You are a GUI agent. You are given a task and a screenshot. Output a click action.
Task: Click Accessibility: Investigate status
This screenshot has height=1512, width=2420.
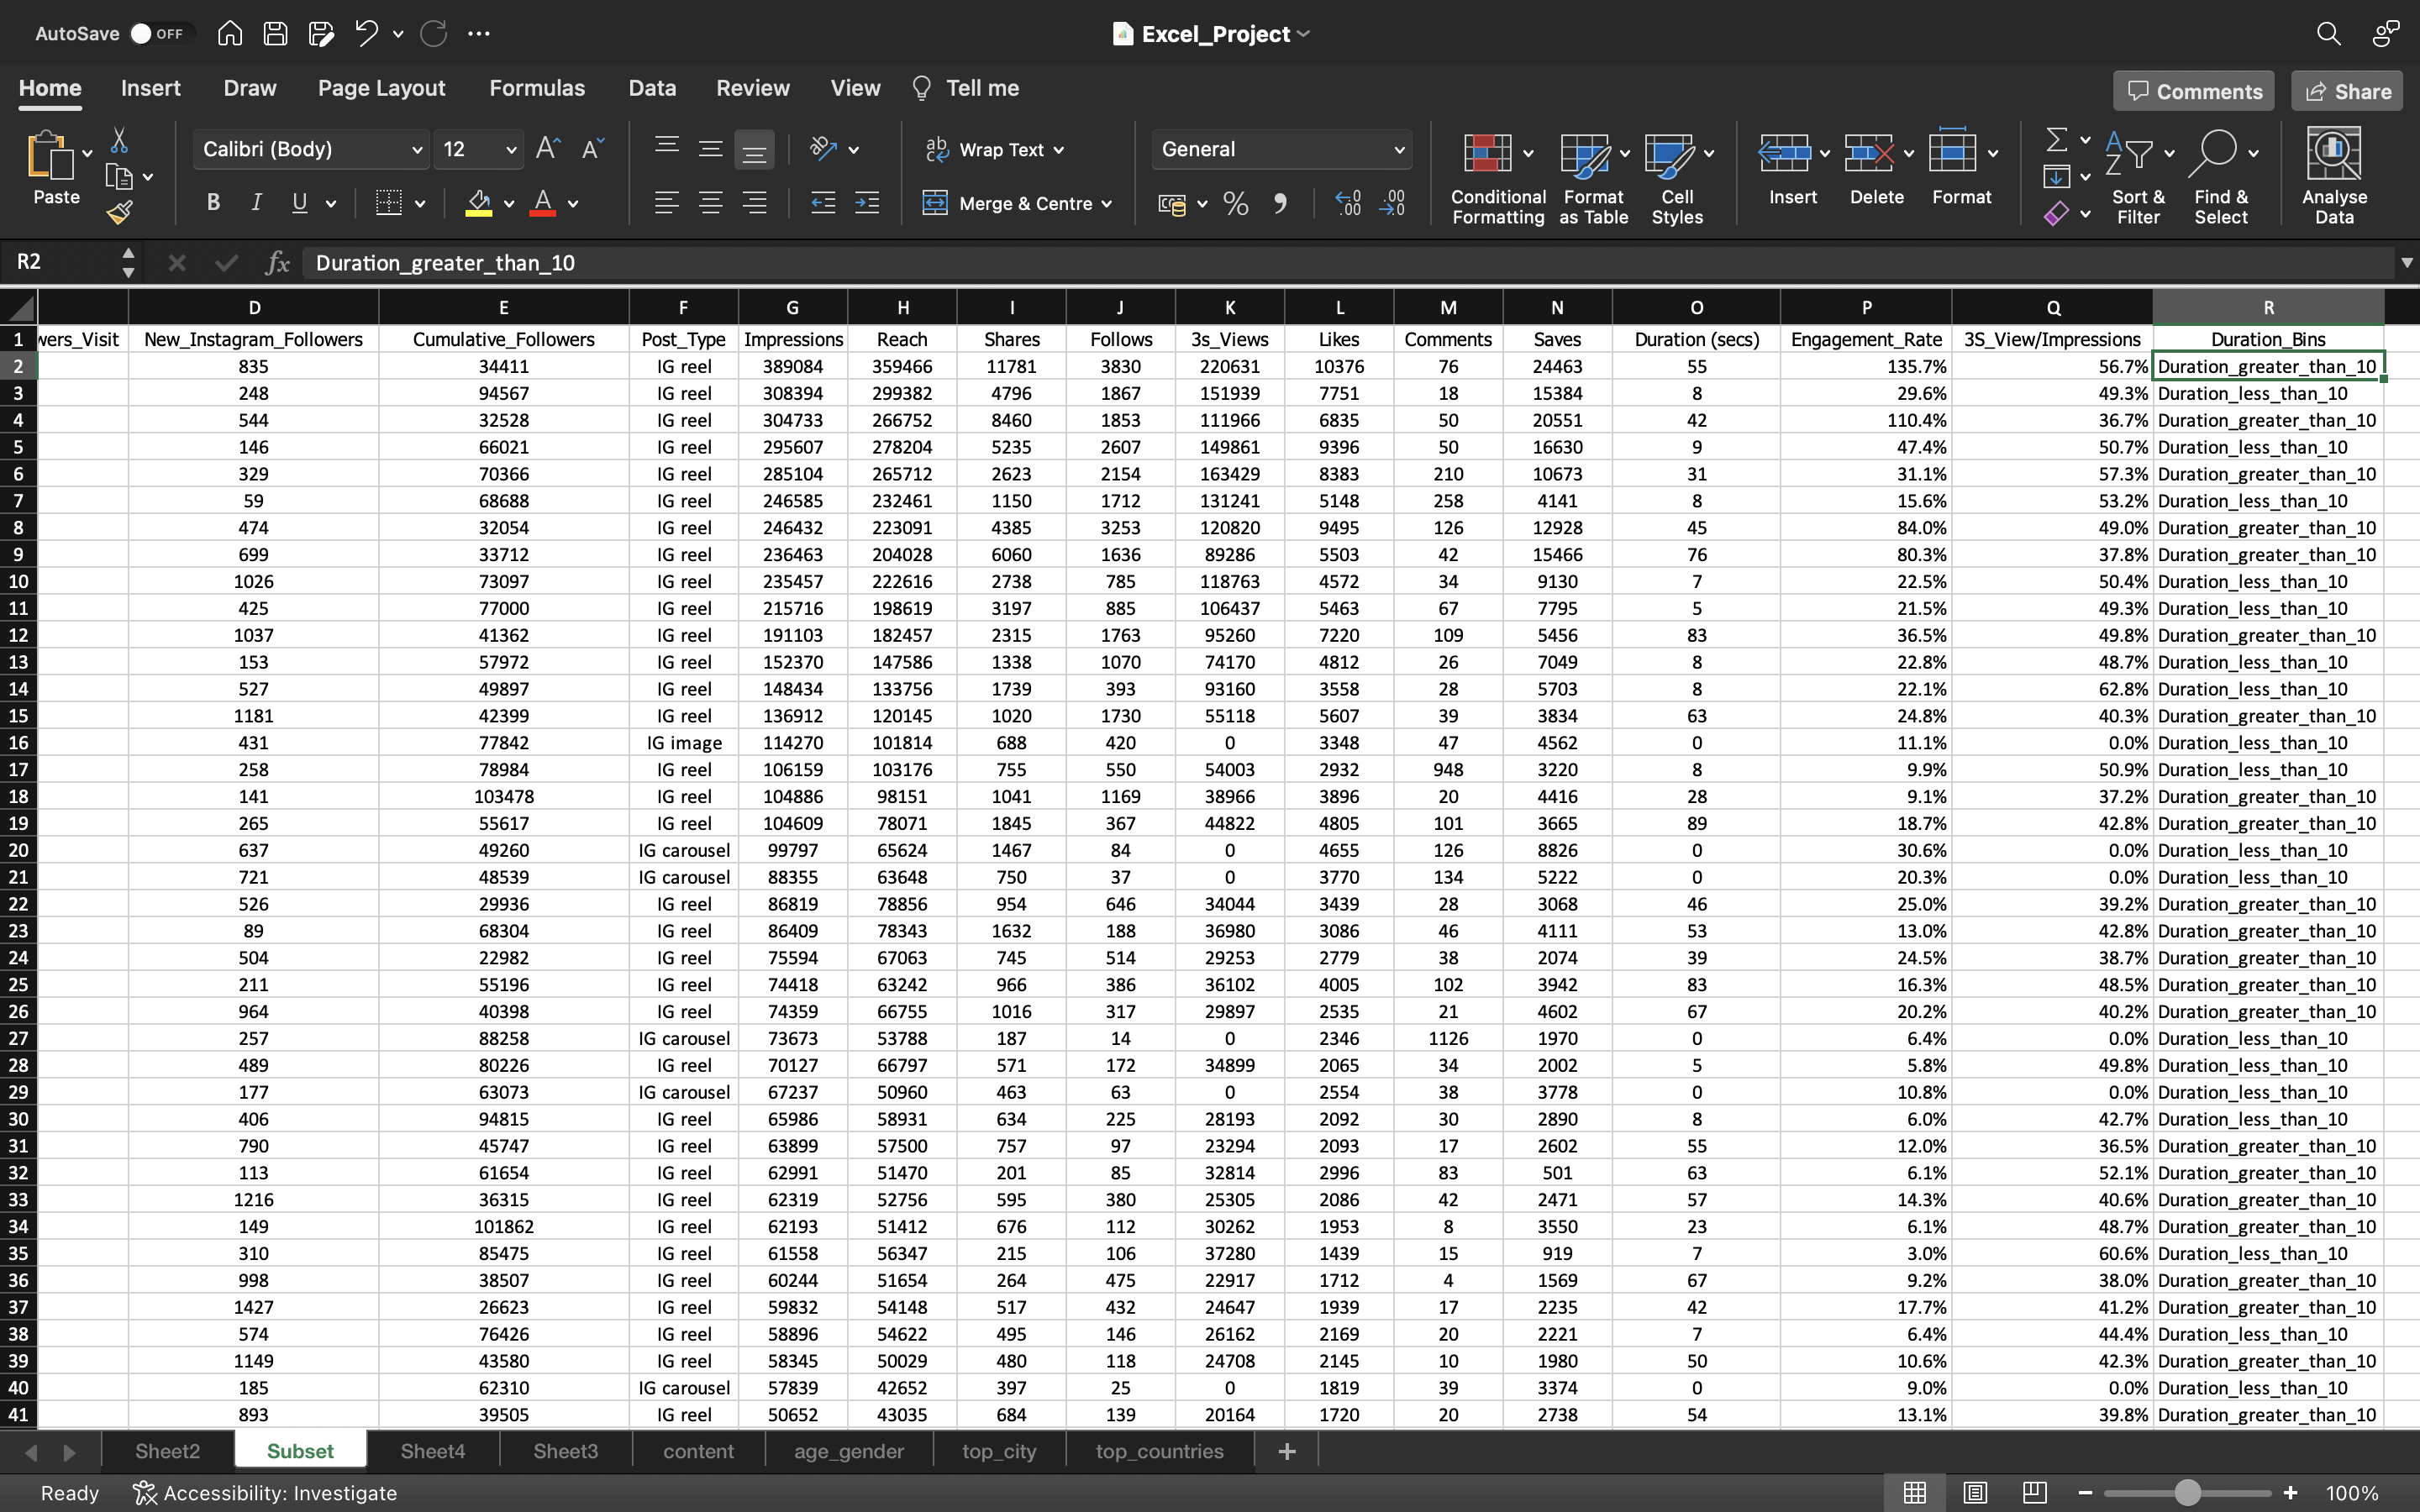[265, 1493]
